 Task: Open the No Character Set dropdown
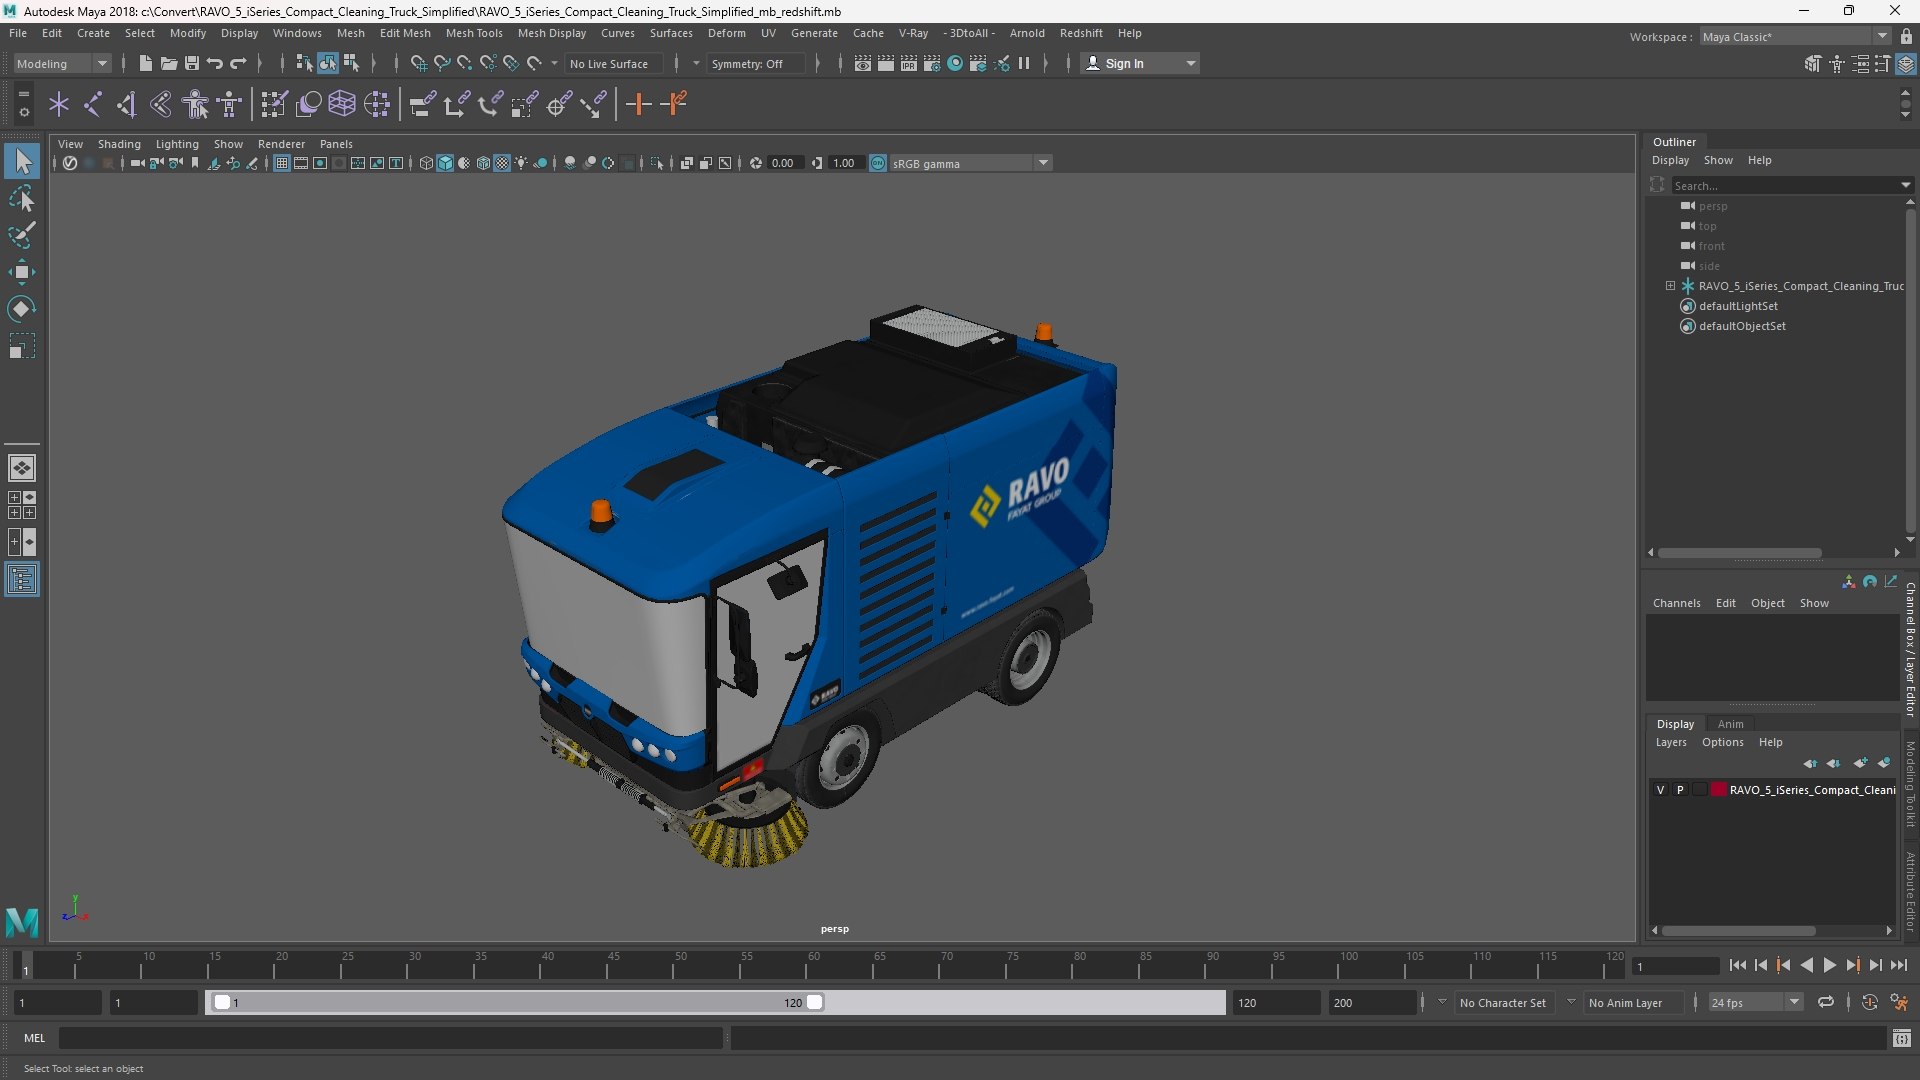click(1502, 1002)
